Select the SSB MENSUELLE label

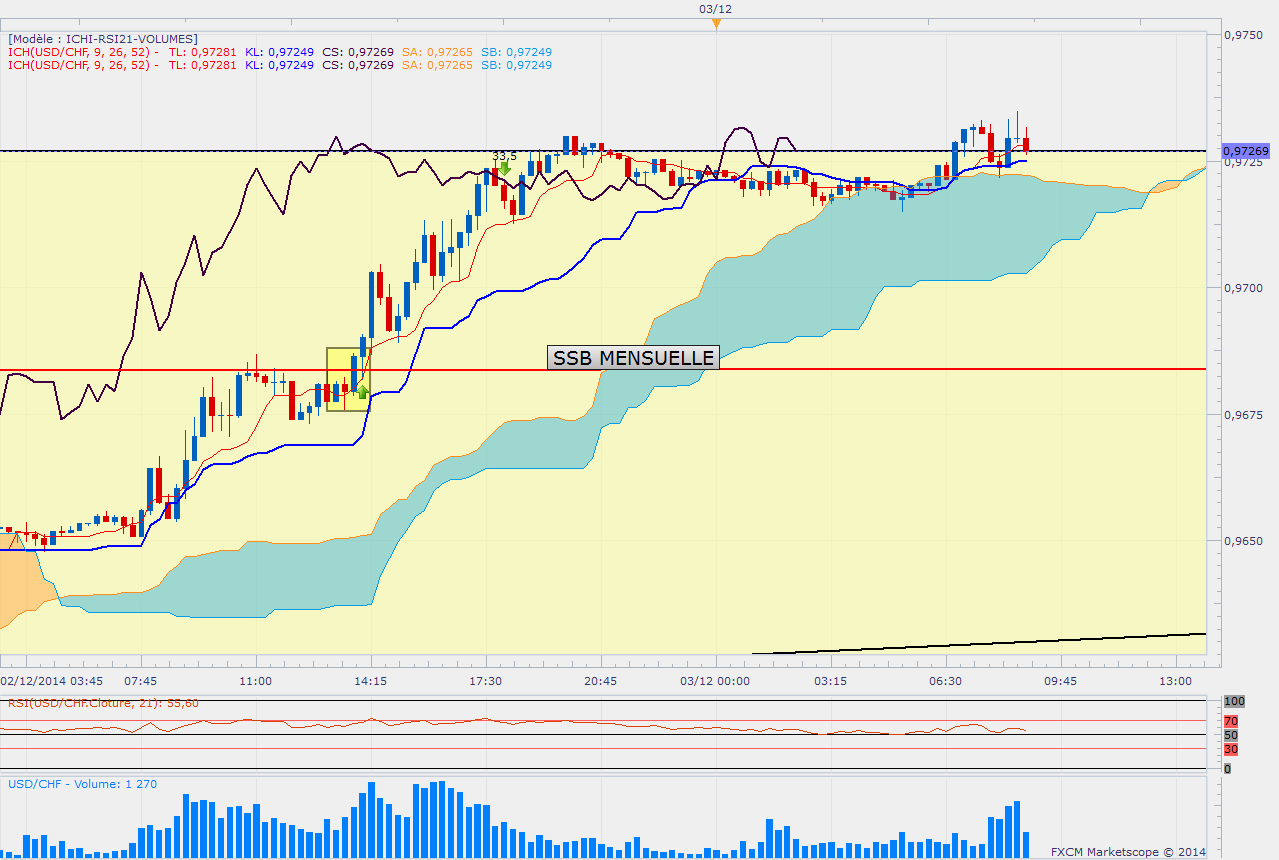click(x=634, y=358)
